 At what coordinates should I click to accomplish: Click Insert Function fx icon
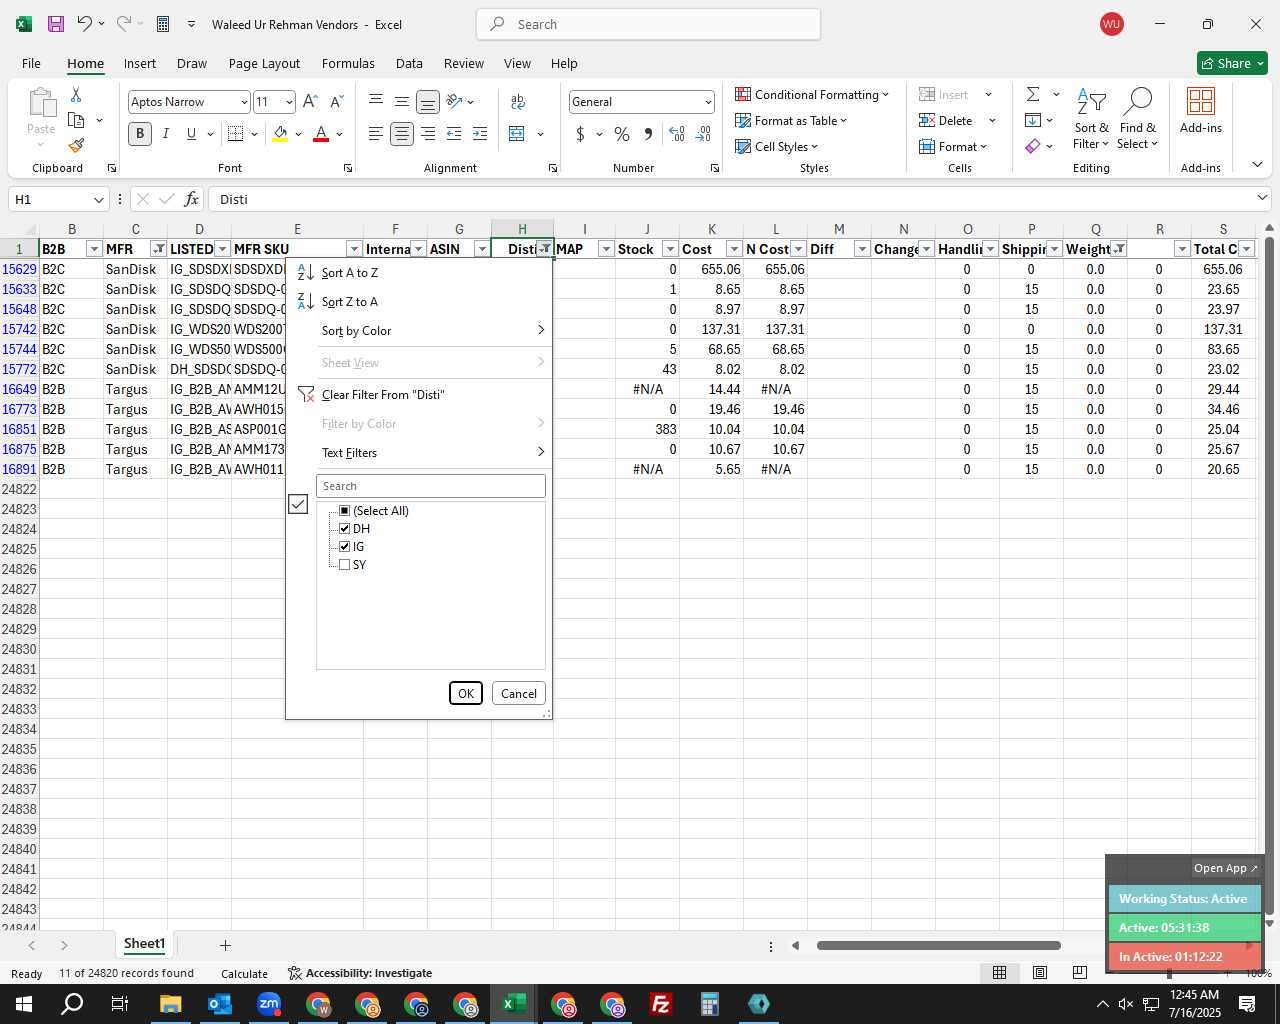(x=191, y=199)
